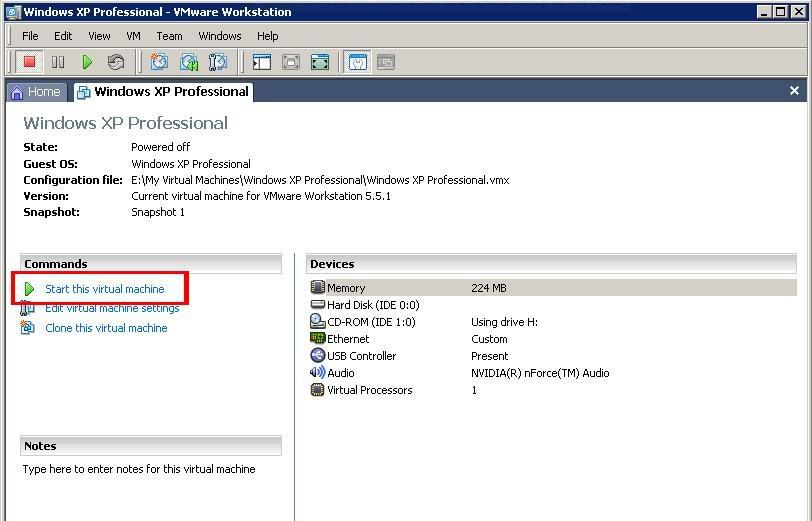
Task: Open the Snapshot Manager toolbar icon
Action: (217, 62)
